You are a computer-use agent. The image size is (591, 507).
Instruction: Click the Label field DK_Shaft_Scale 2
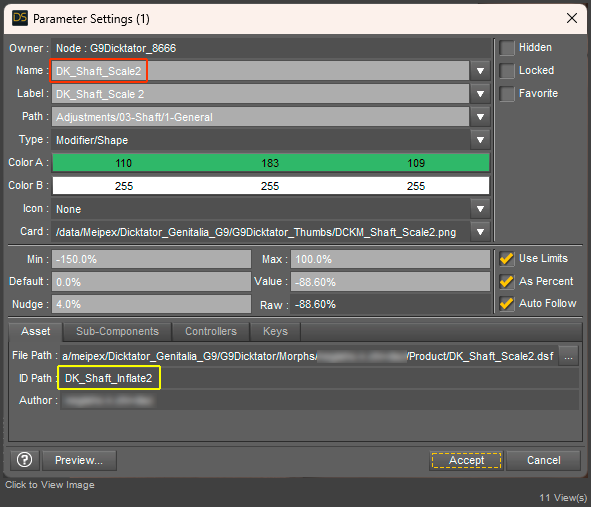pos(260,94)
